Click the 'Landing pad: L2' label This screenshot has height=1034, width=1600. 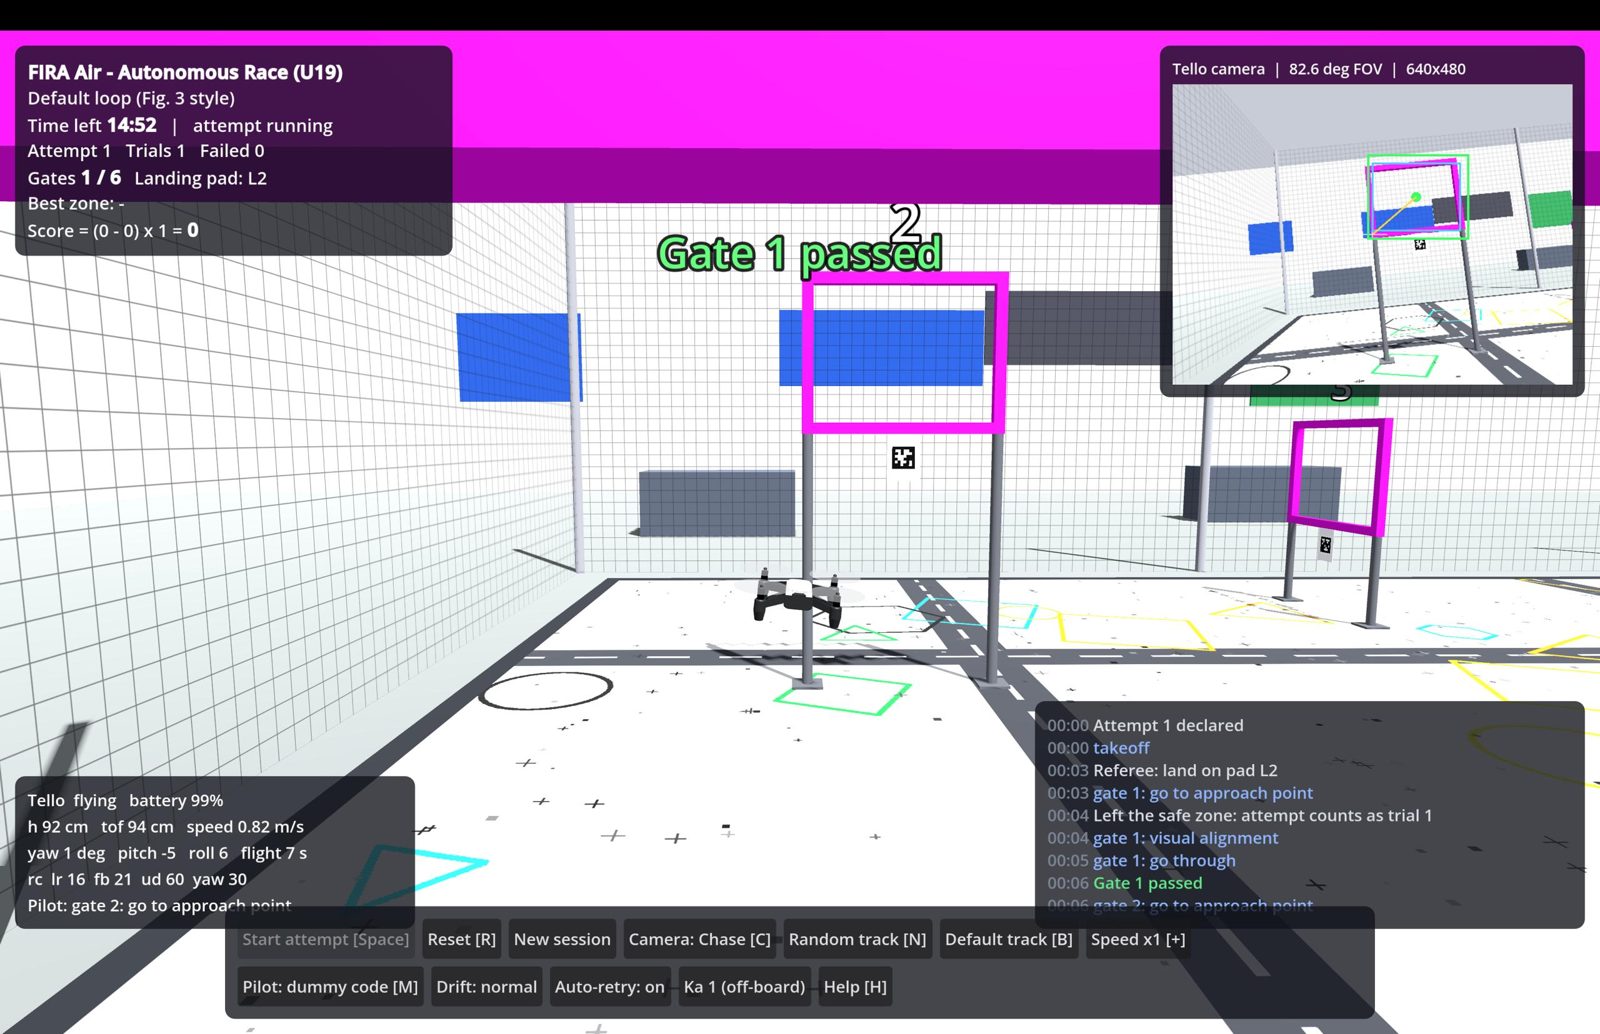click(201, 178)
